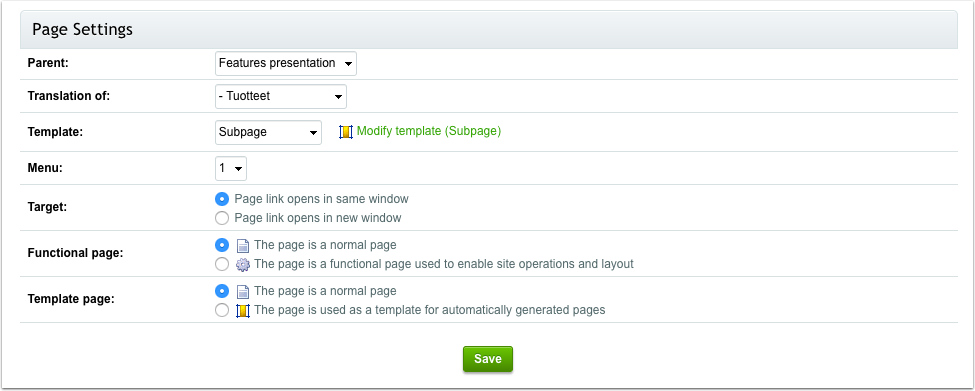
Task: Click text 'Page link opens in same window'
Action: coord(321,199)
